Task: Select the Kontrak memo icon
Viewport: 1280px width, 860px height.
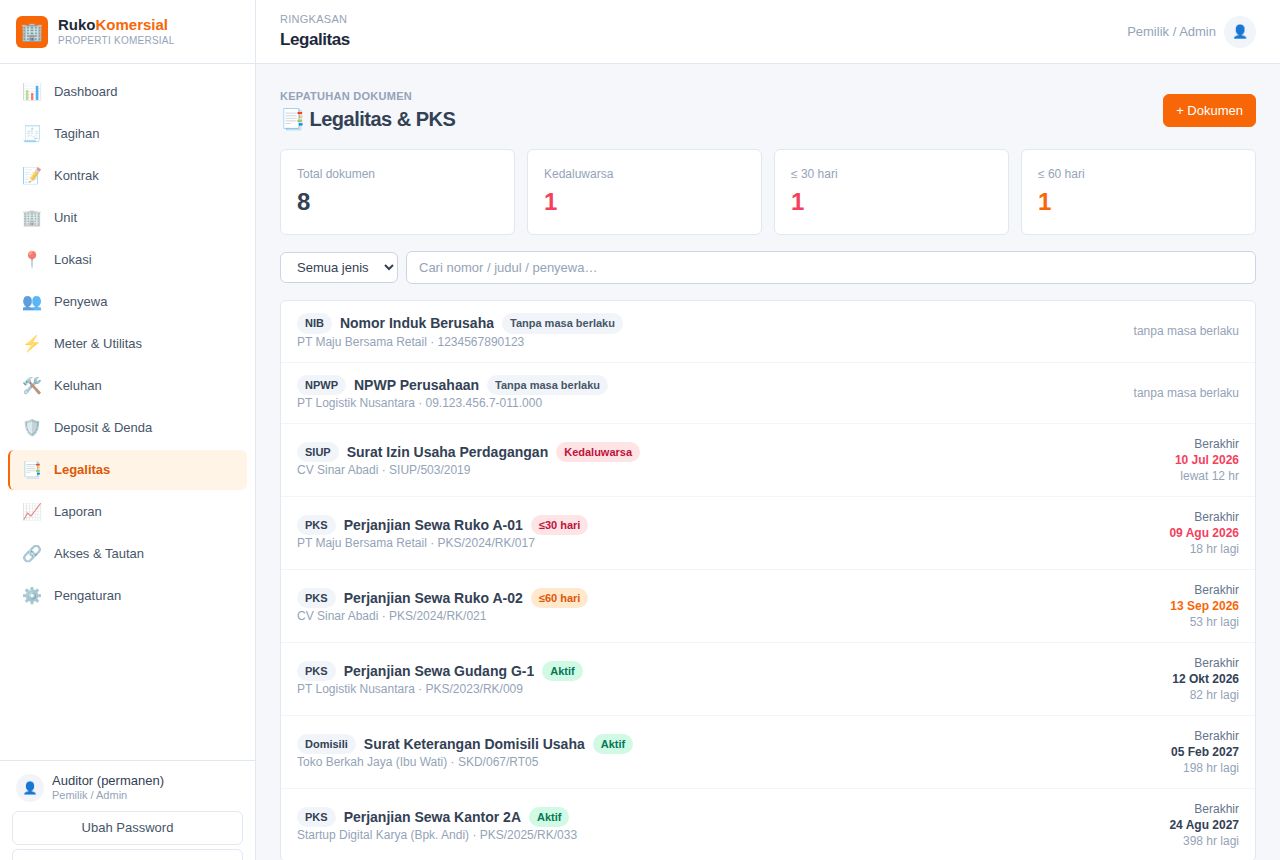Action: coord(32,176)
